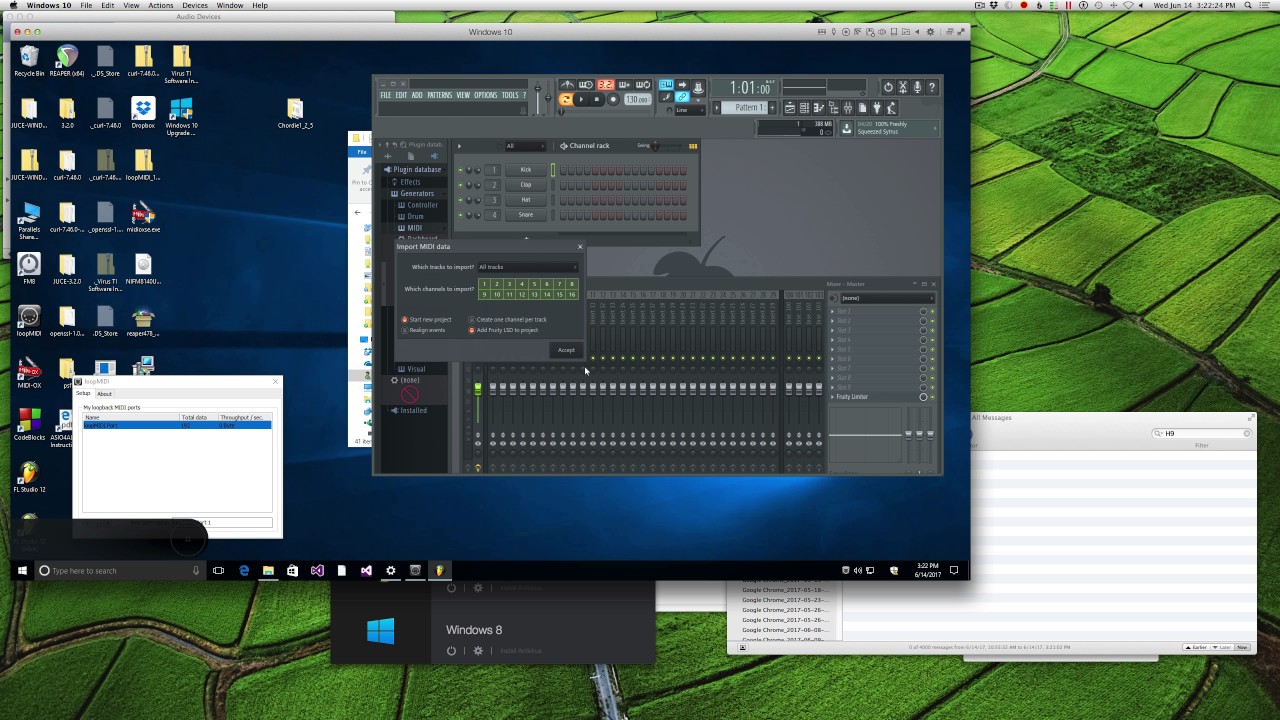Select the MIDI folder in plugin browser
1280x720 pixels.
414,228
